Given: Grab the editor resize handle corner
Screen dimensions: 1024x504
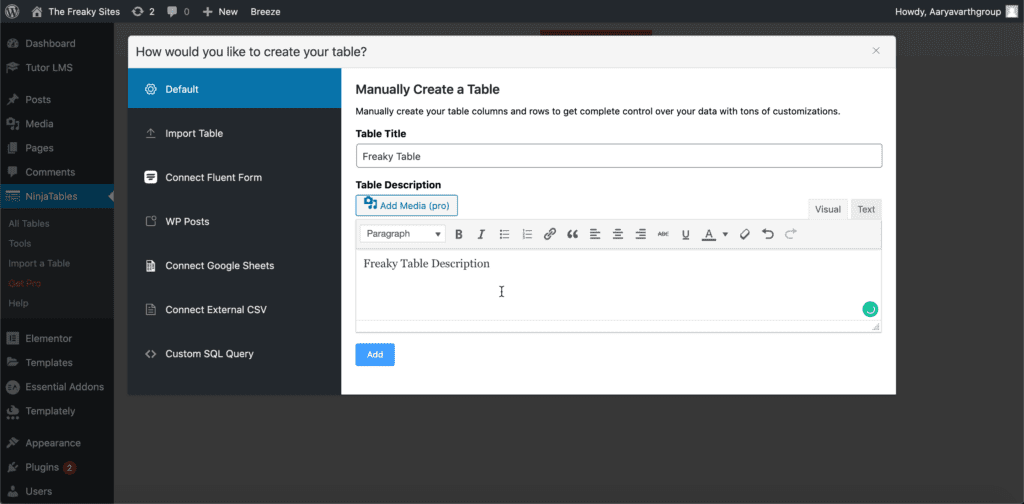Looking at the screenshot, I should click(876, 326).
